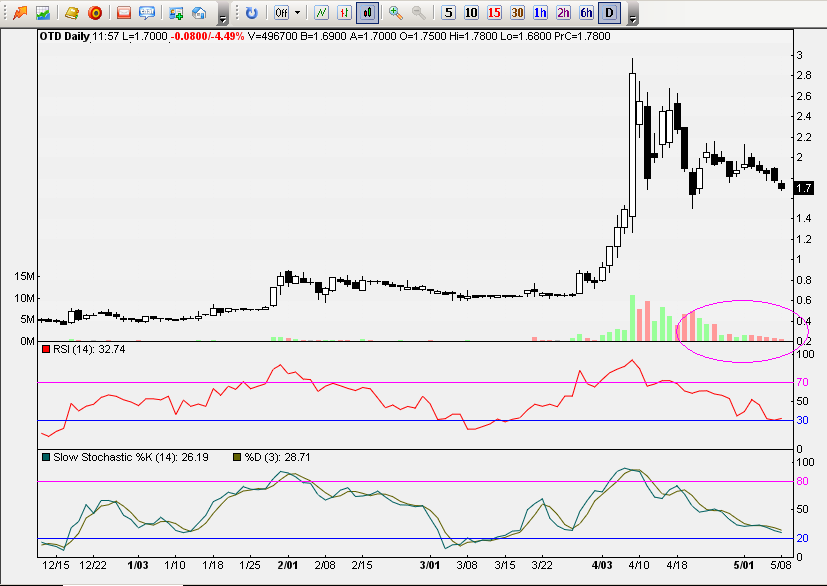Click the Slow Stochastic %K (14): 26.19 label
This screenshot has height=586, width=827.
click(x=131, y=457)
